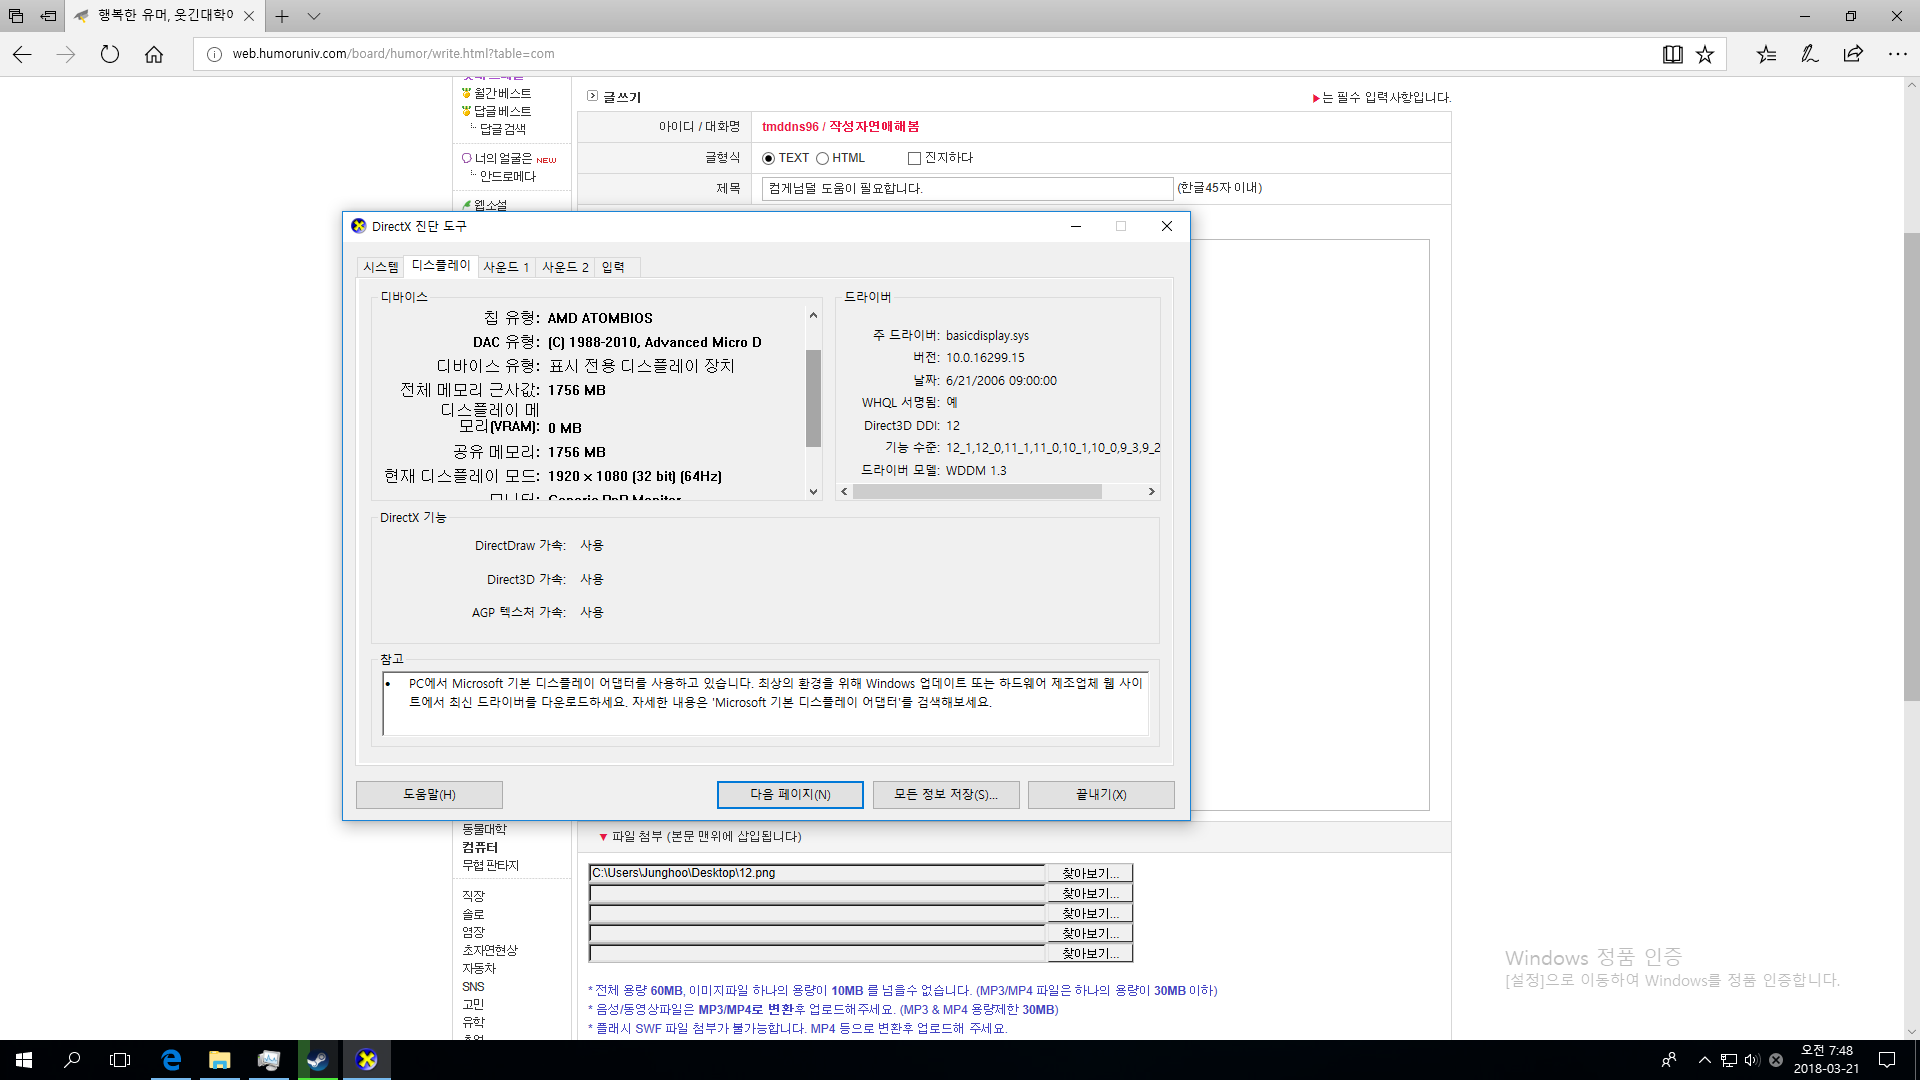Click the driver panel horizontal scrollbar thumb

click(977, 492)
